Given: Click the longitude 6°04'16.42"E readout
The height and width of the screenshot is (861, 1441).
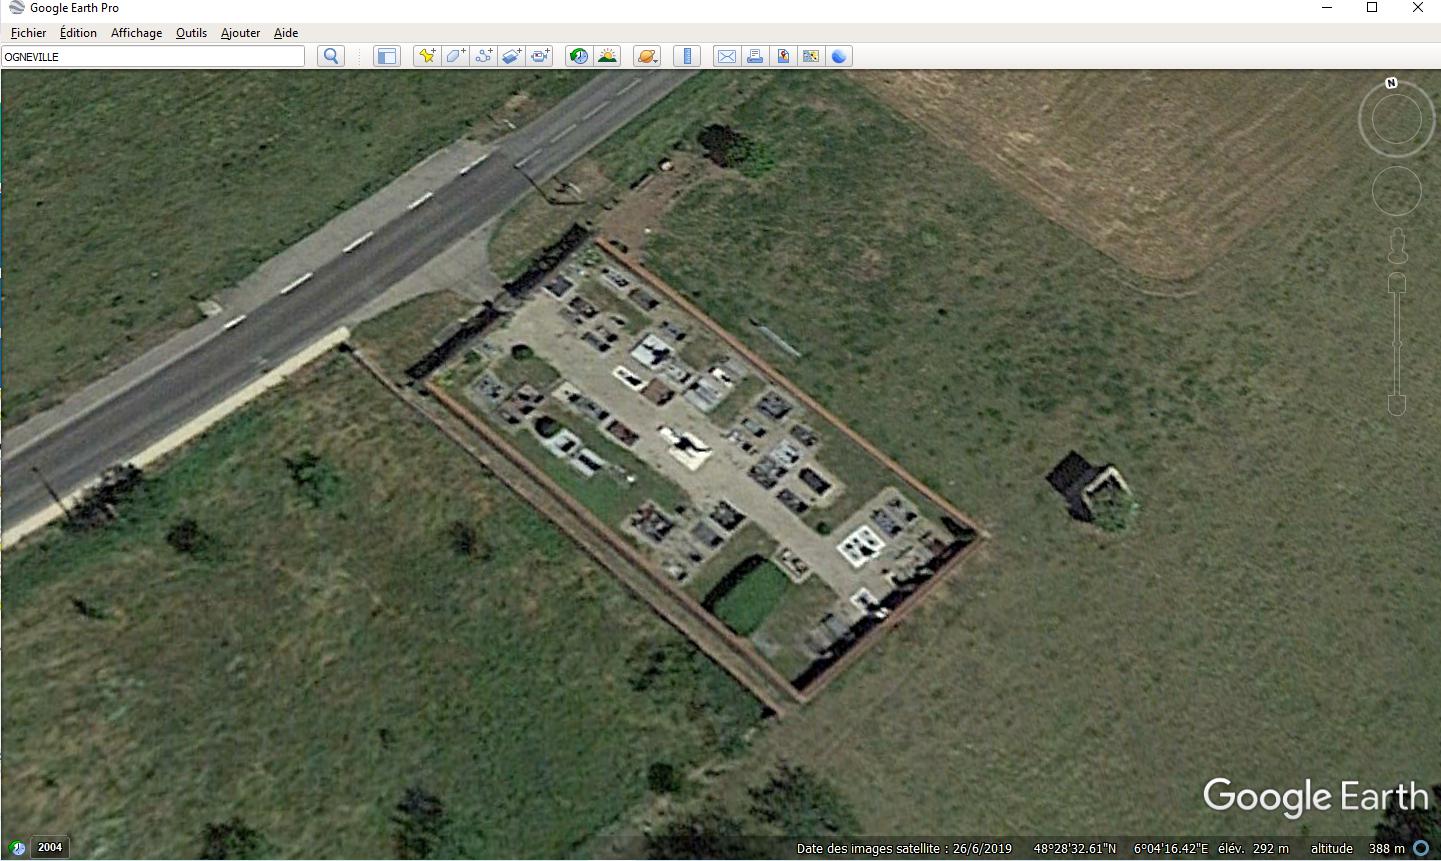Looking at the screenshot, I should (1171, 848).
